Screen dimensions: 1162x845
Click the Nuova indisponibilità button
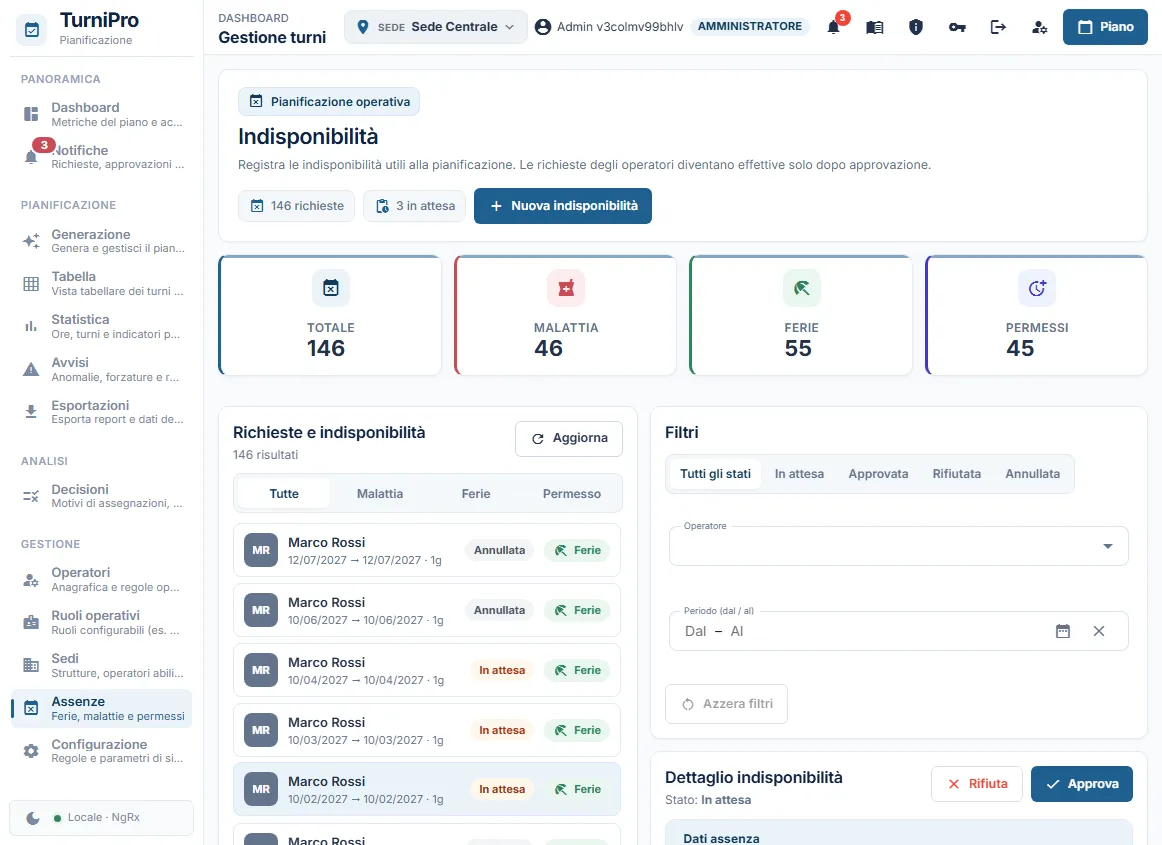562,206
